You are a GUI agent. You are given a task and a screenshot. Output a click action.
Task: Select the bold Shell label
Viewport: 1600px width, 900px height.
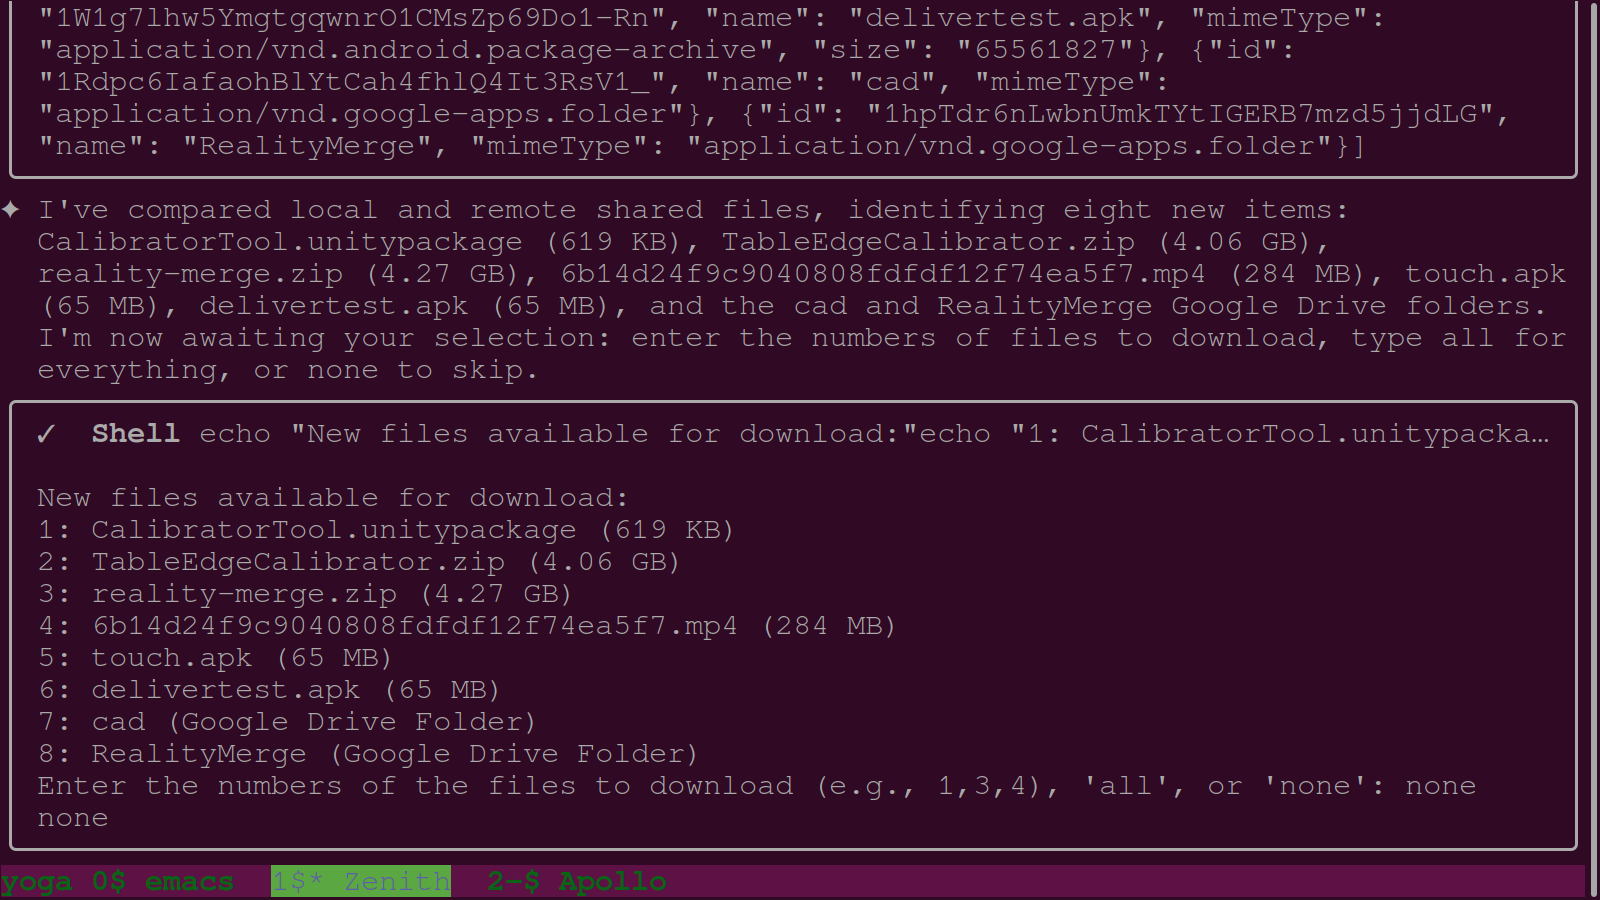pos(134,434)
